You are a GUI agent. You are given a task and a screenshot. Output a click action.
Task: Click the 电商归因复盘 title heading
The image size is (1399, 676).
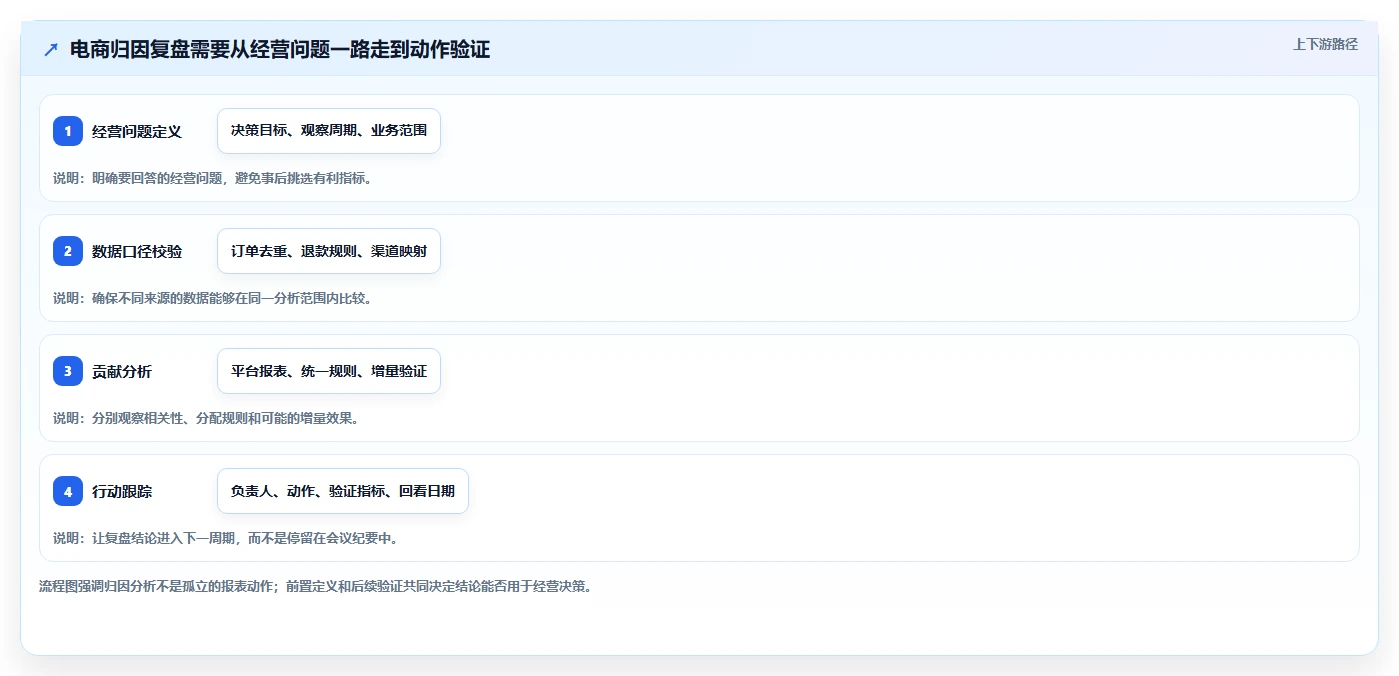click(x=280, y=49)
